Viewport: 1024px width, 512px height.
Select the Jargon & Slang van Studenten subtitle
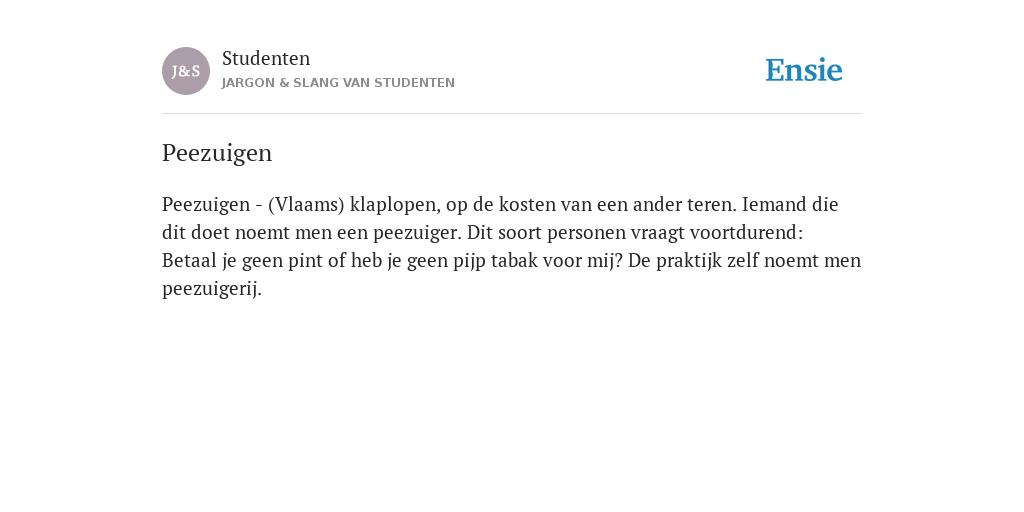coord(338,83)
